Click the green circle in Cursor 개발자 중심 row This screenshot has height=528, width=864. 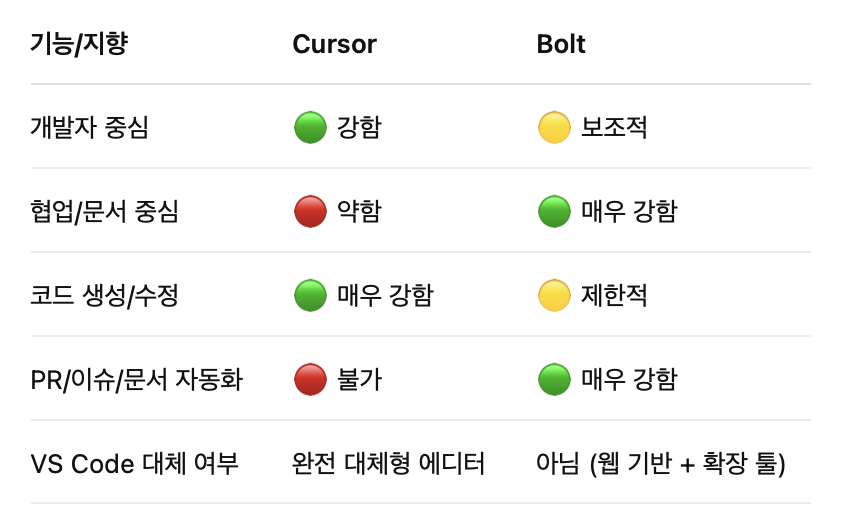coord(310,127)
